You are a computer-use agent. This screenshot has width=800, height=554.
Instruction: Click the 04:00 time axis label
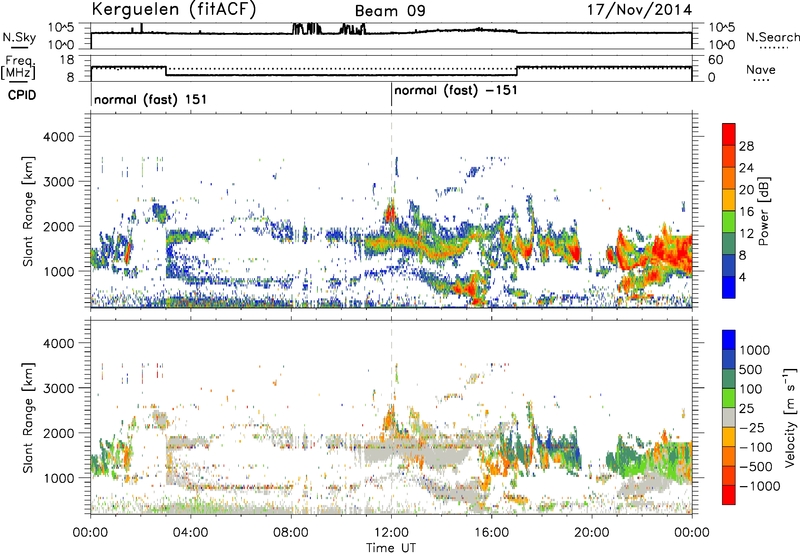click(190, 533)
